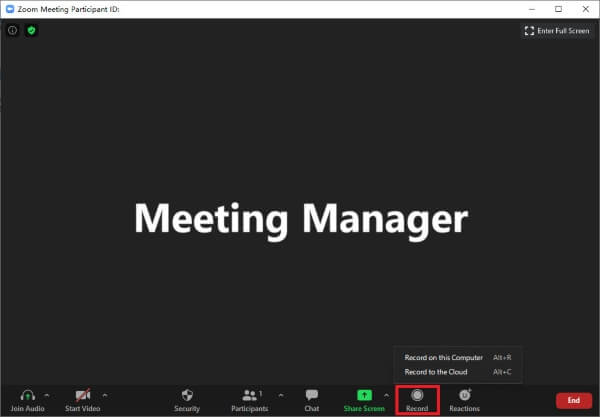Click the Zoom logo in title bar
600x417 pixels.
coord(9,9)
